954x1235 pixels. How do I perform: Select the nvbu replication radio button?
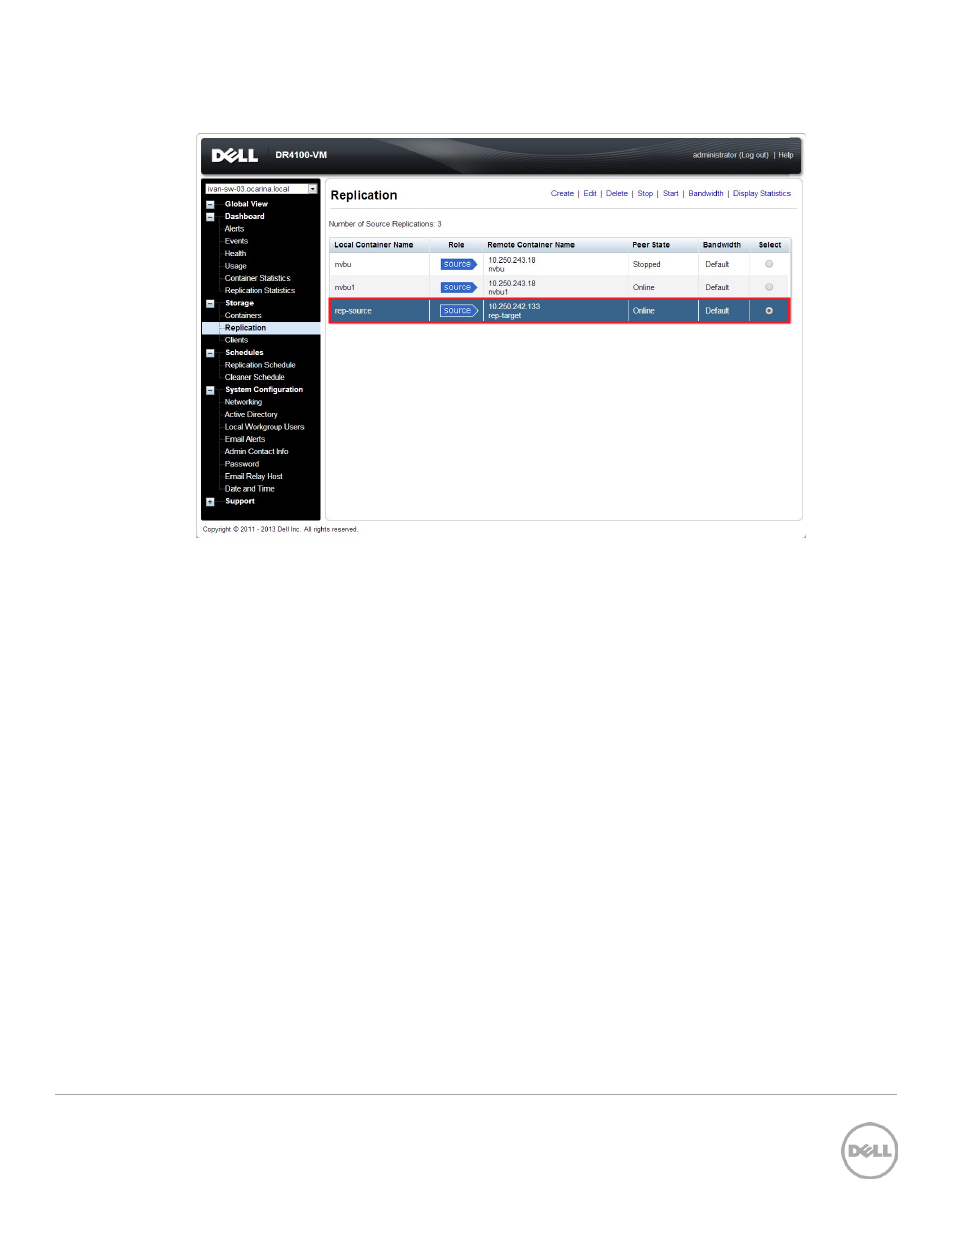769,264
